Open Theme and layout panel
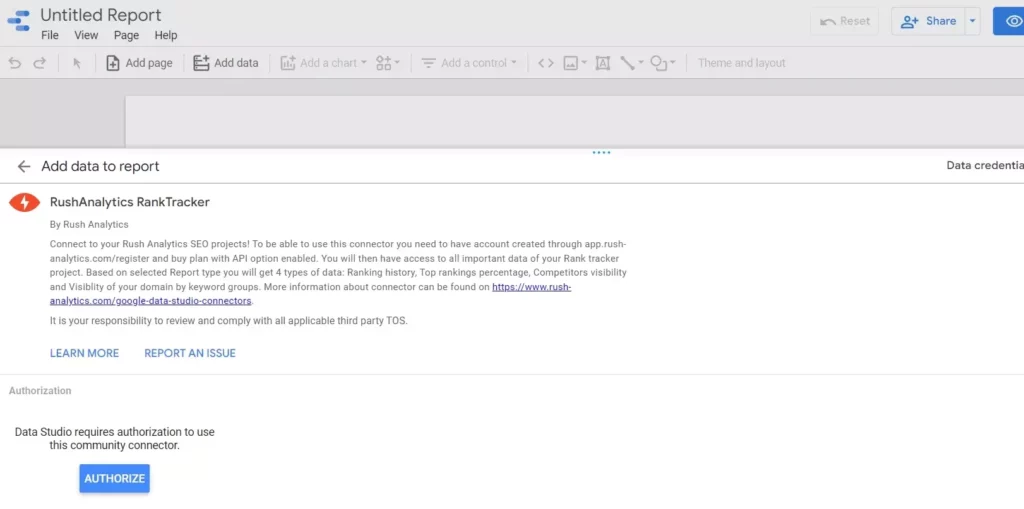This screenshot has width=1024, height=509. tap(741, 63)
